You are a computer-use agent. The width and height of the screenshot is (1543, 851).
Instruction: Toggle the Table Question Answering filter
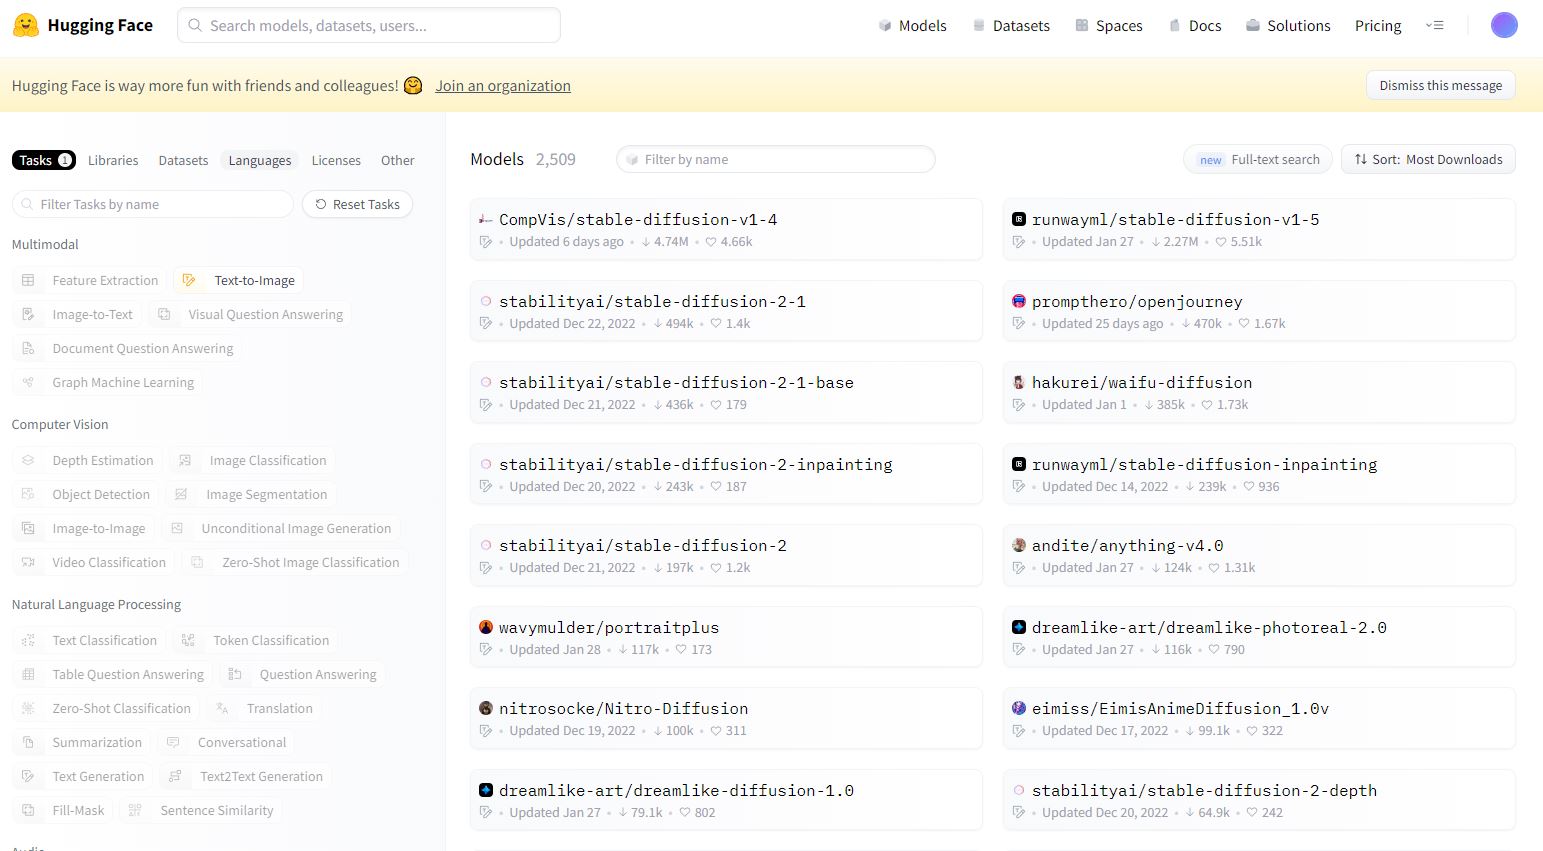click(112, 674)
